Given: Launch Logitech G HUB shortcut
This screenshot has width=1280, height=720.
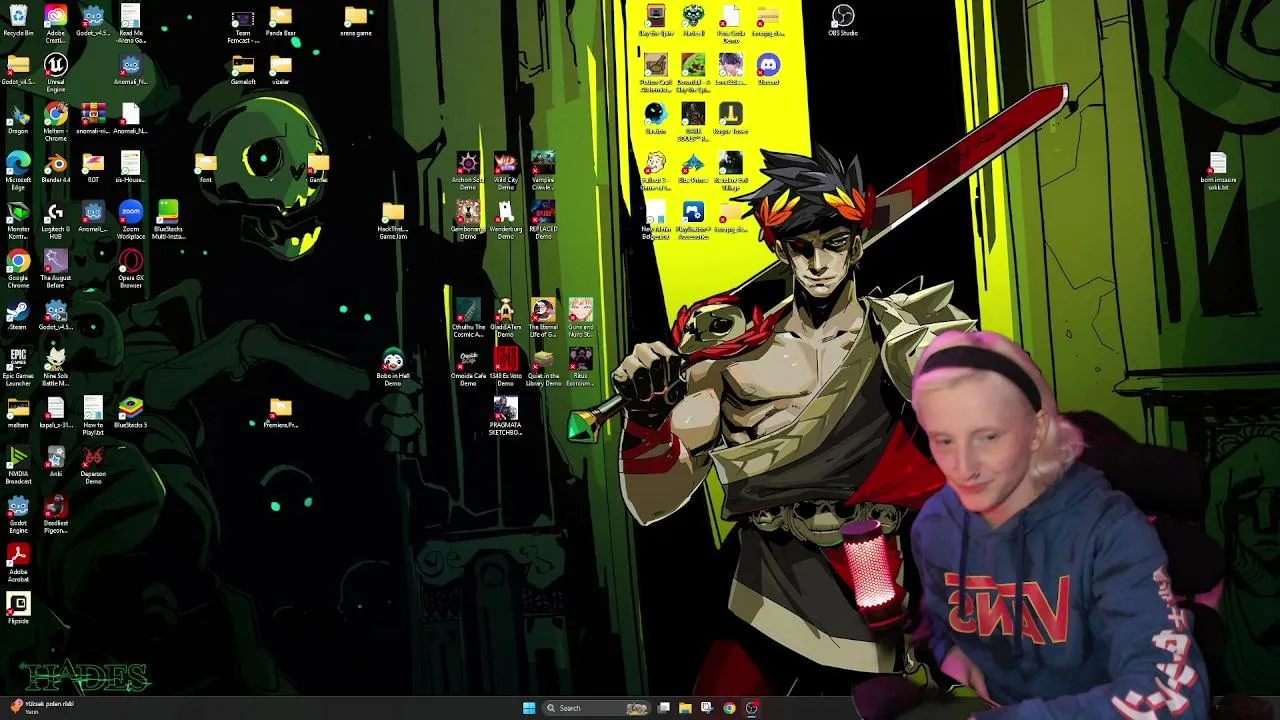Looking at the screenshot, I should (56, 219).
